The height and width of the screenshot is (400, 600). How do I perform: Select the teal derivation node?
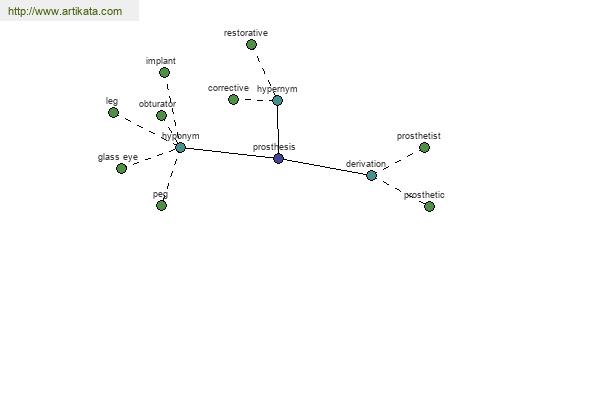pos(372,175)
